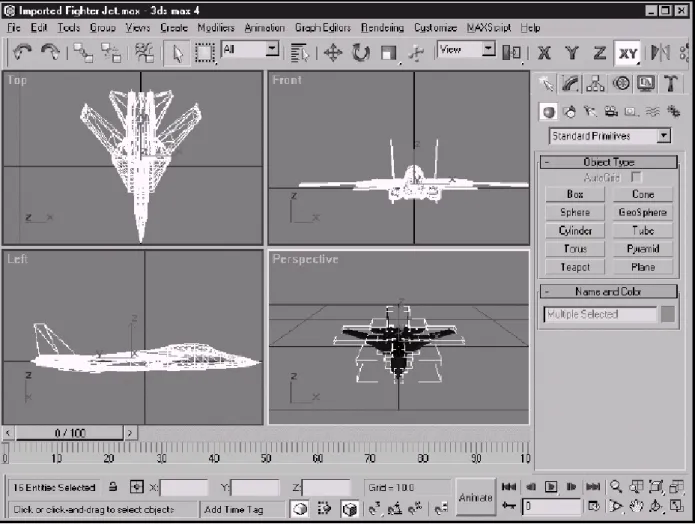Click the 0 / 100 time slider
Image resolution: width=695 pixels, height=524 pixels.
click(x=70, y=433)
